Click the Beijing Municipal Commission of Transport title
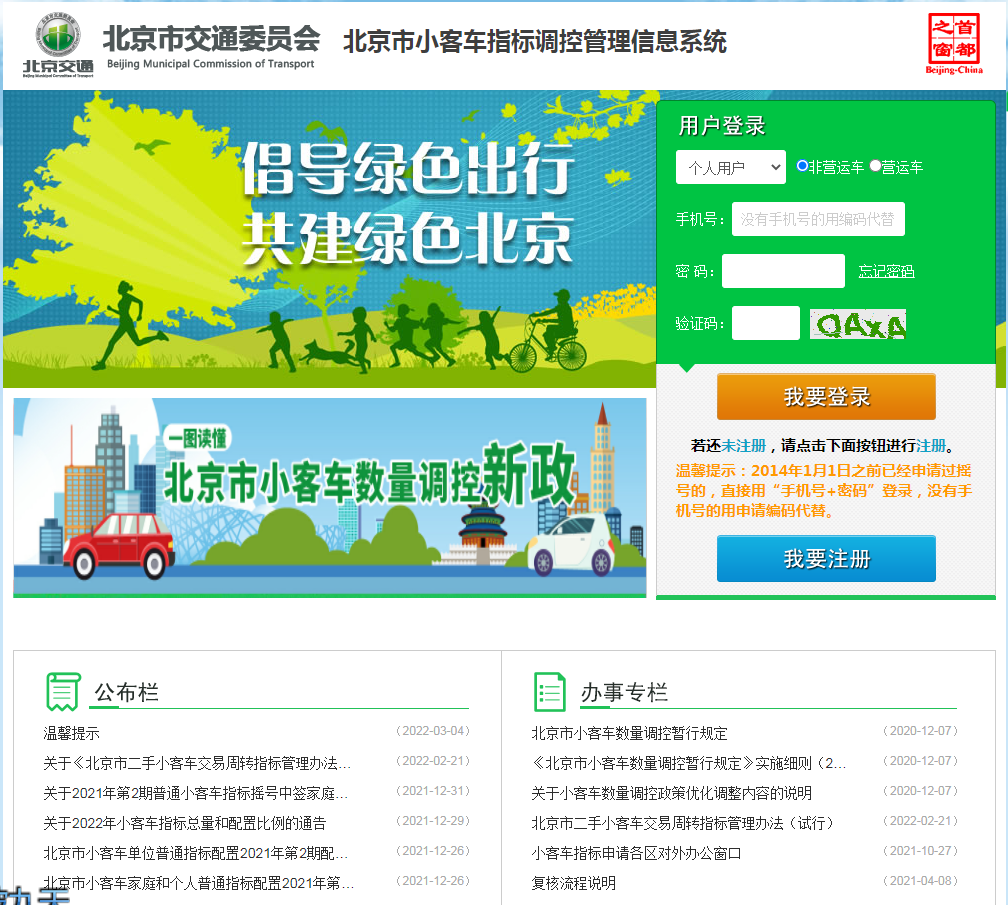 [211, 40]
